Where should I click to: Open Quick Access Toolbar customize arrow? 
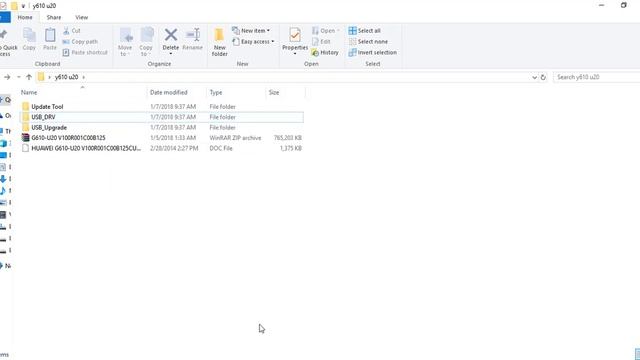[23, 6]
